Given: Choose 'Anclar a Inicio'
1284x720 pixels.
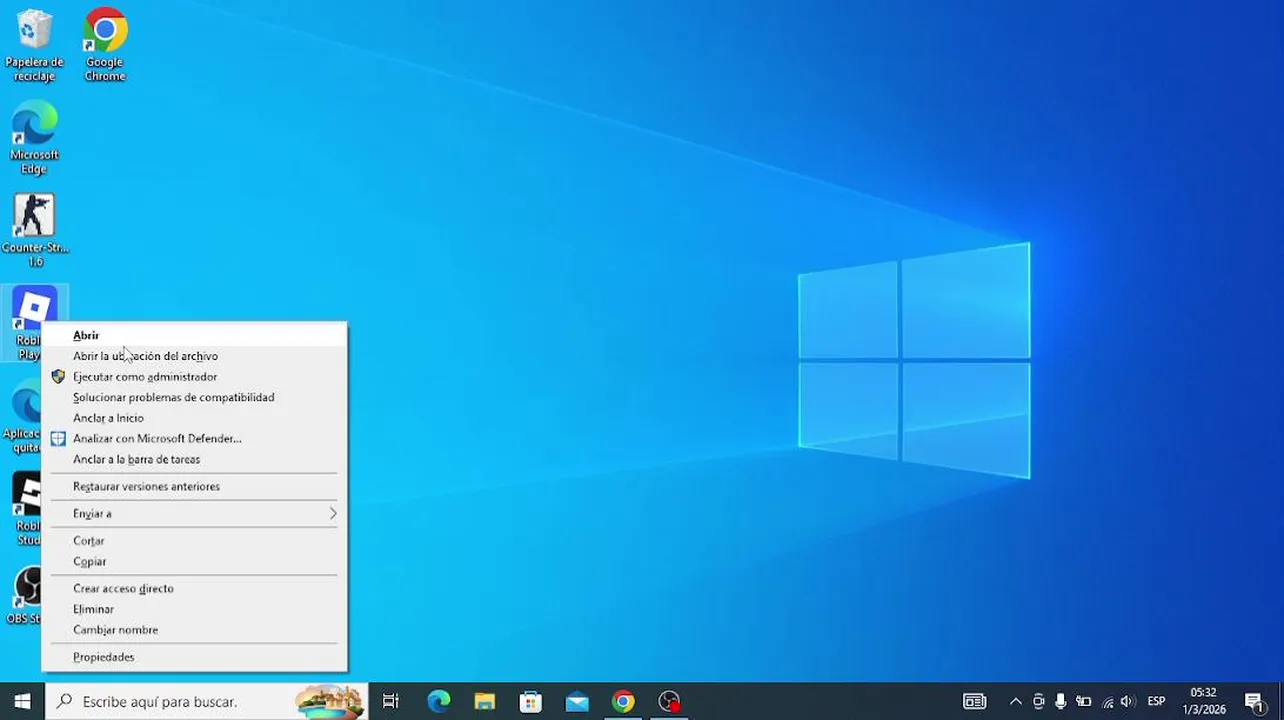Looking at the screenshot, I should [194, 418].
